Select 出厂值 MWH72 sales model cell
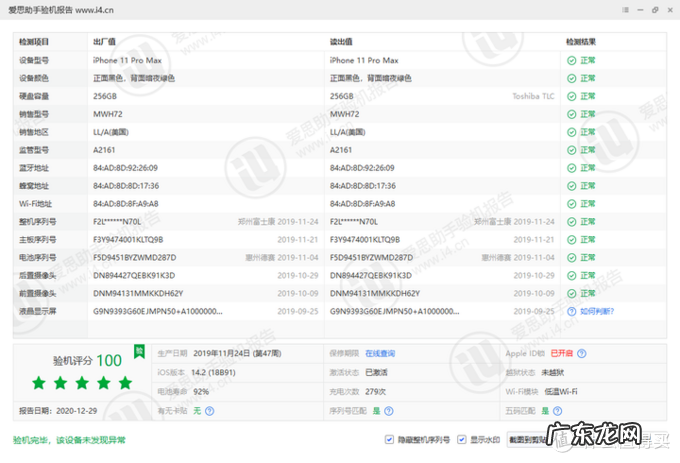680x463 pixels. click(x=108, y=114)
